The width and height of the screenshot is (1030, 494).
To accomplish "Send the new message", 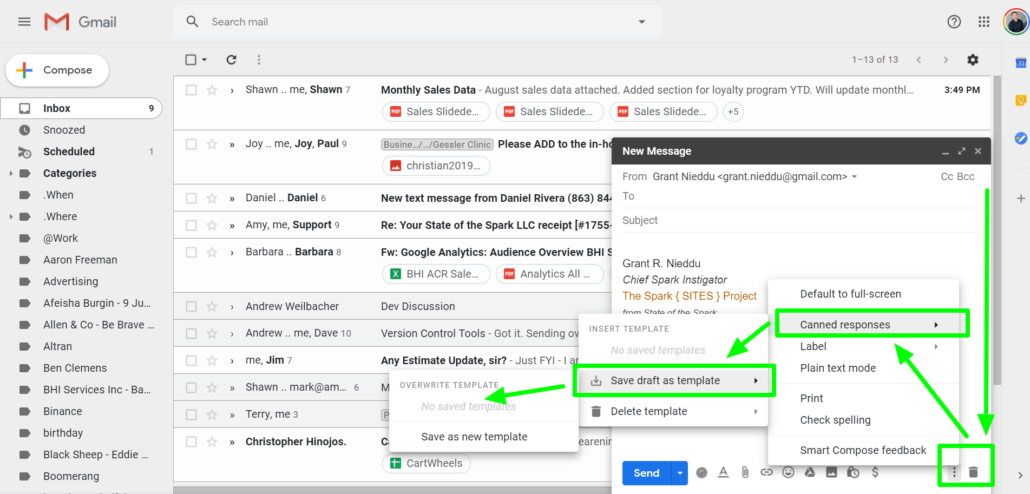I will pyautogui.click(x=646, y=472).
